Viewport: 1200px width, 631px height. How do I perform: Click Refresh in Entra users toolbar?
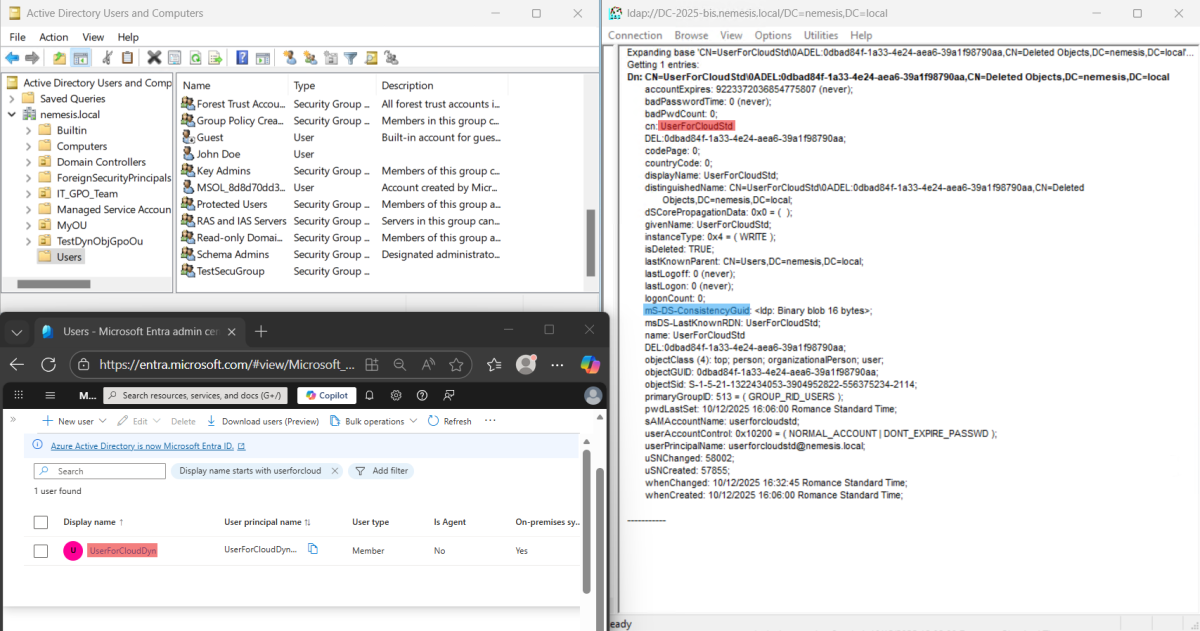click(449, 421)
